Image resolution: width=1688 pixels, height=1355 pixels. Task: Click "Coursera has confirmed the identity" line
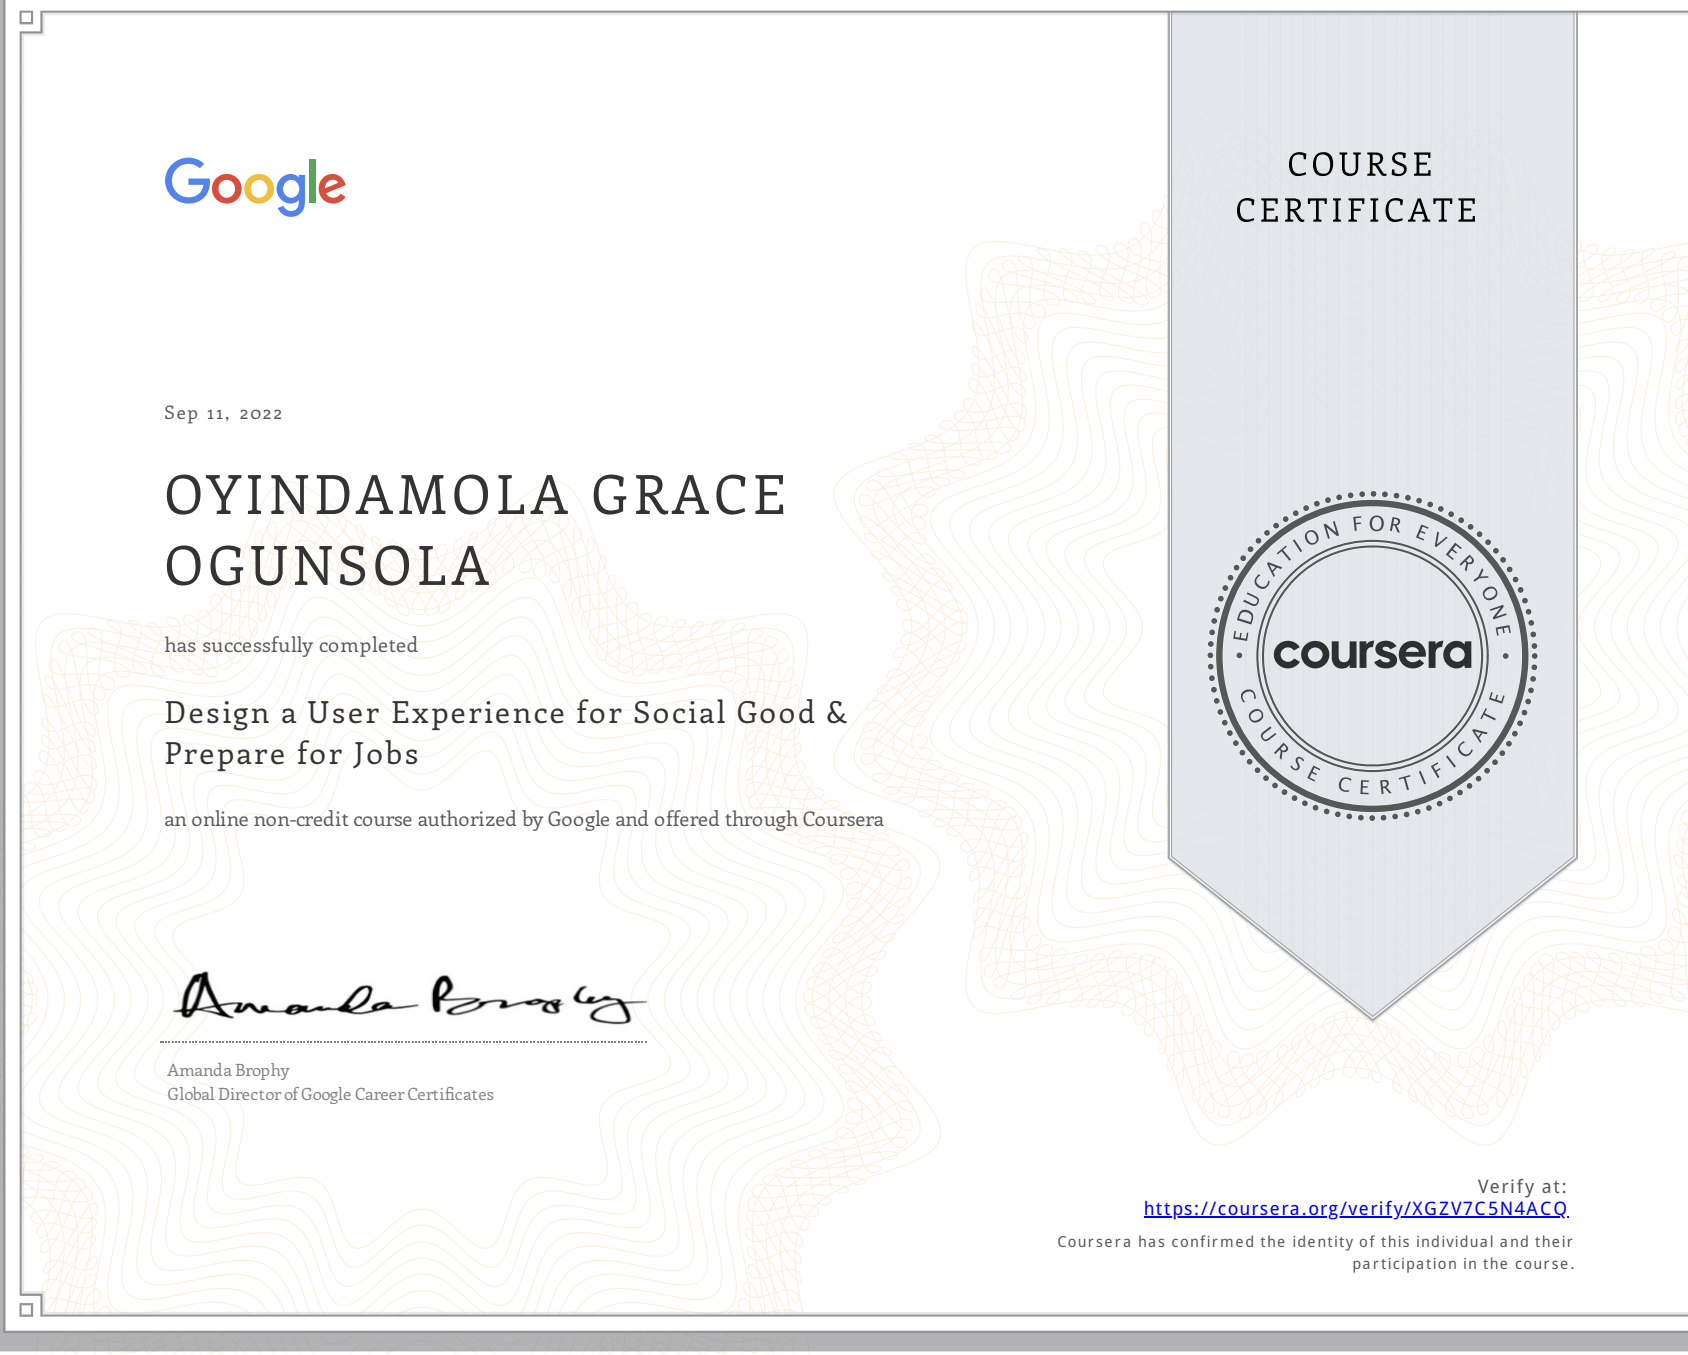click(1315, 1242)
